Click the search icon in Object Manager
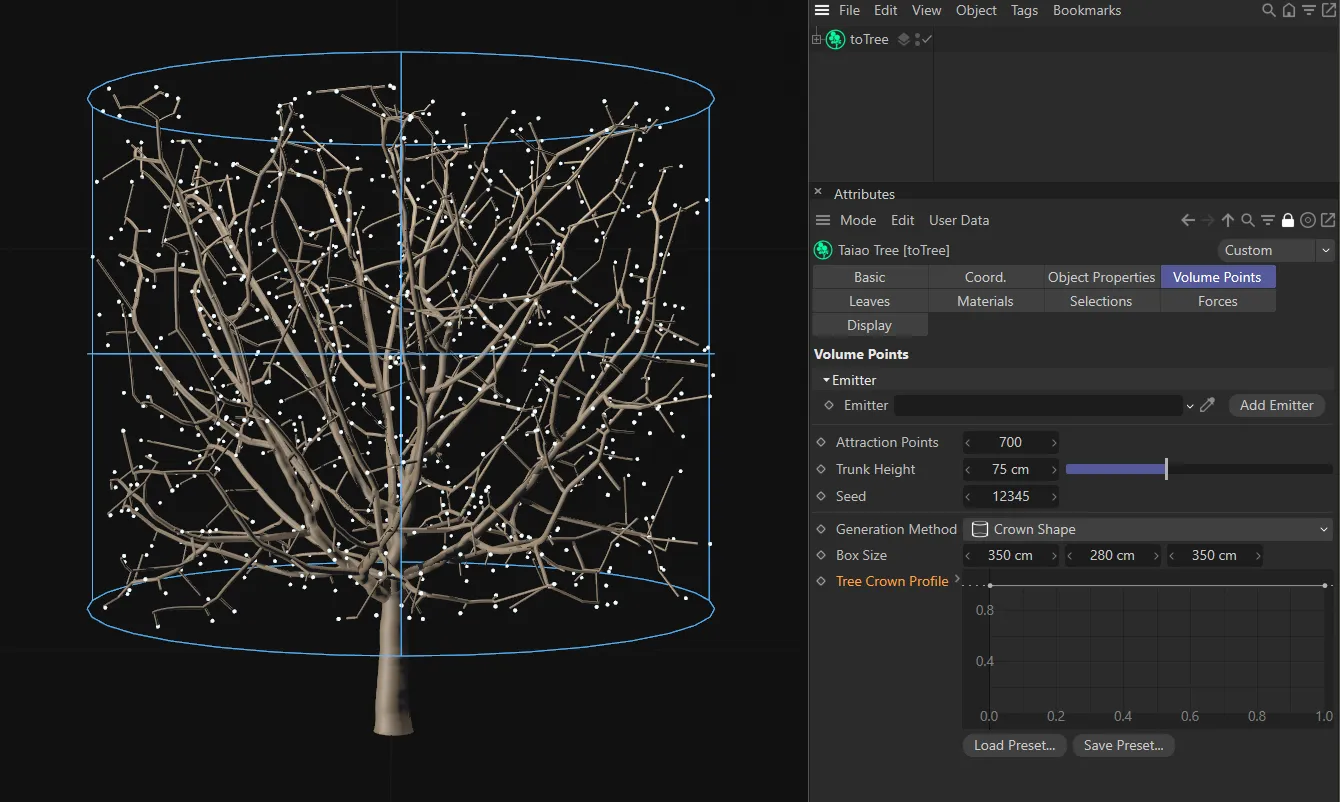 1268,11
